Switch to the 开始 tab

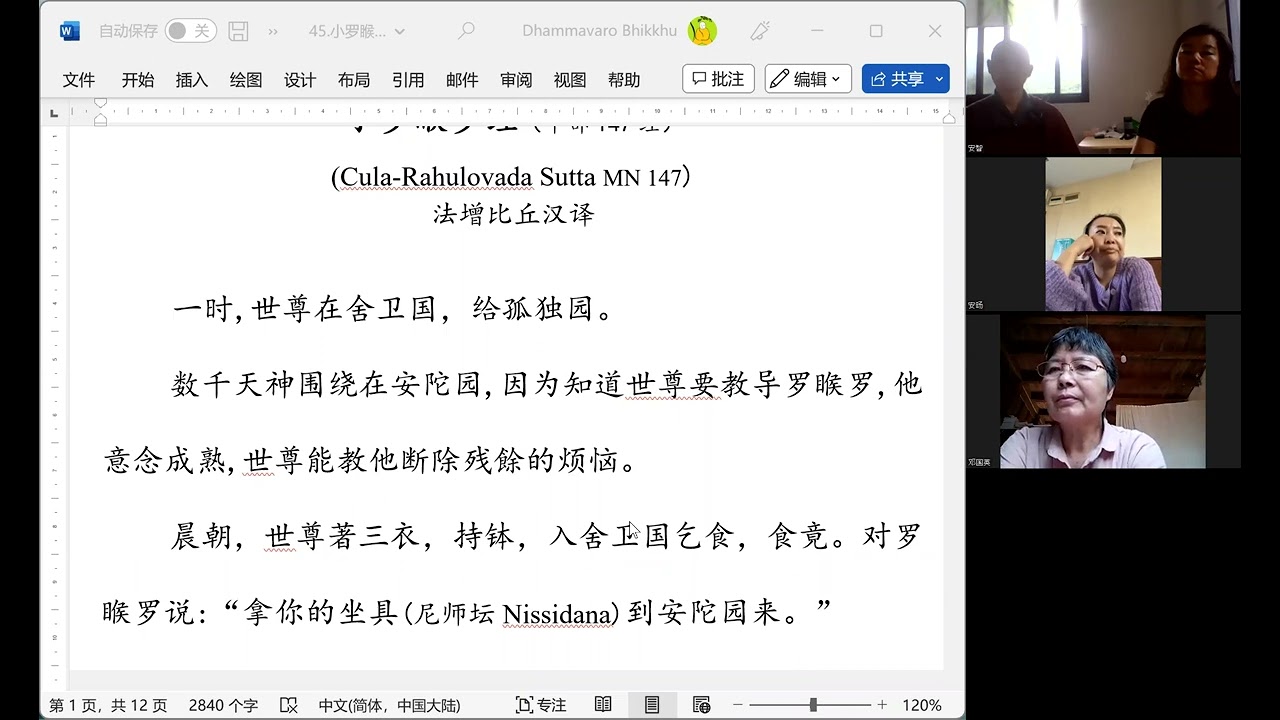pyautogui.click(x=138, y=80)
